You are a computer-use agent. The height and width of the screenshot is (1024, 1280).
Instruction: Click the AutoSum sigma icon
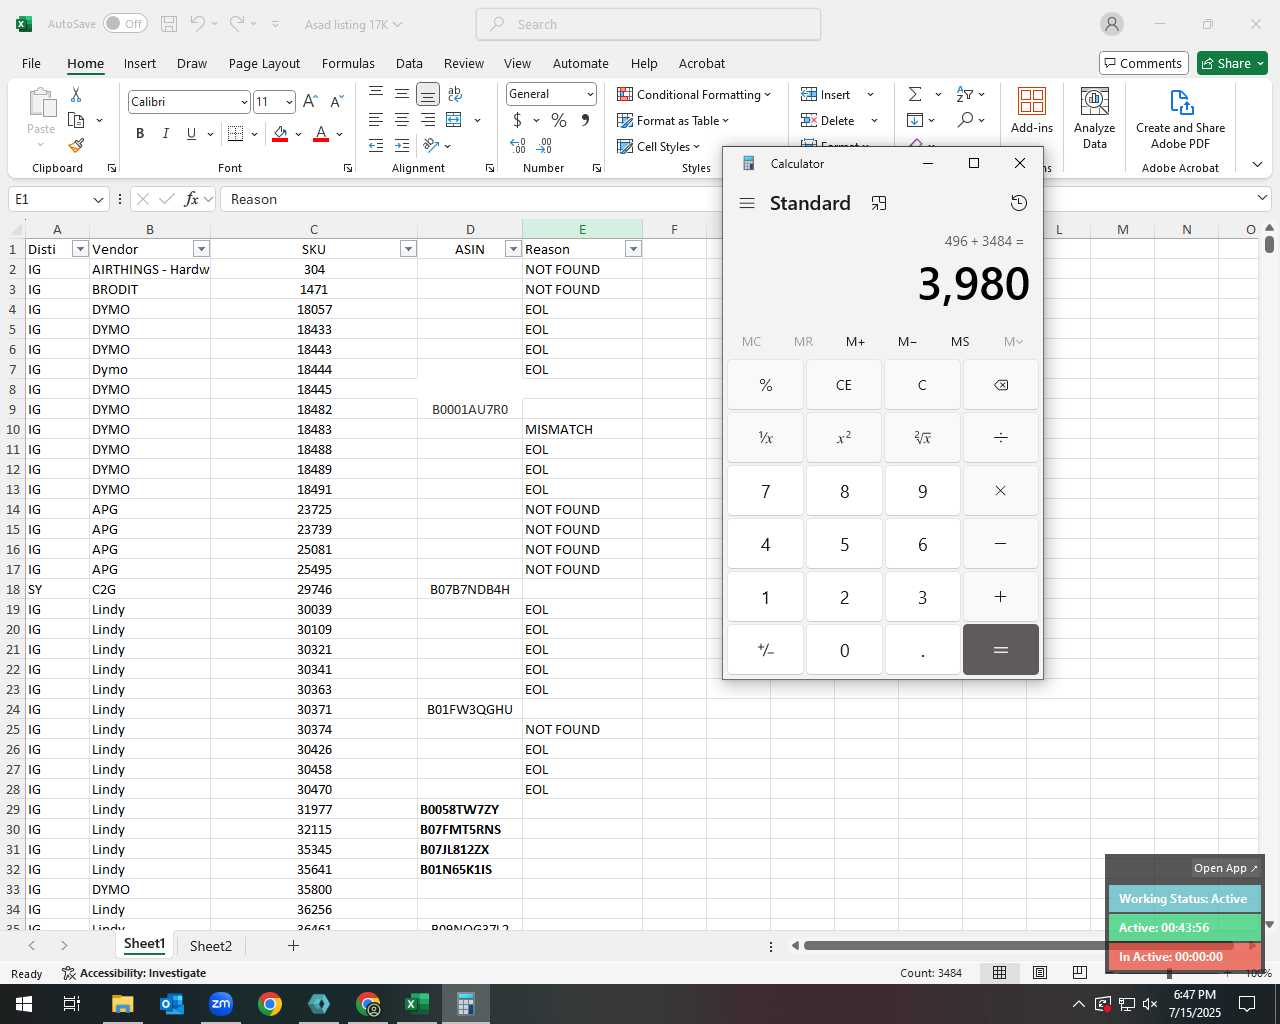click(915, 94)
